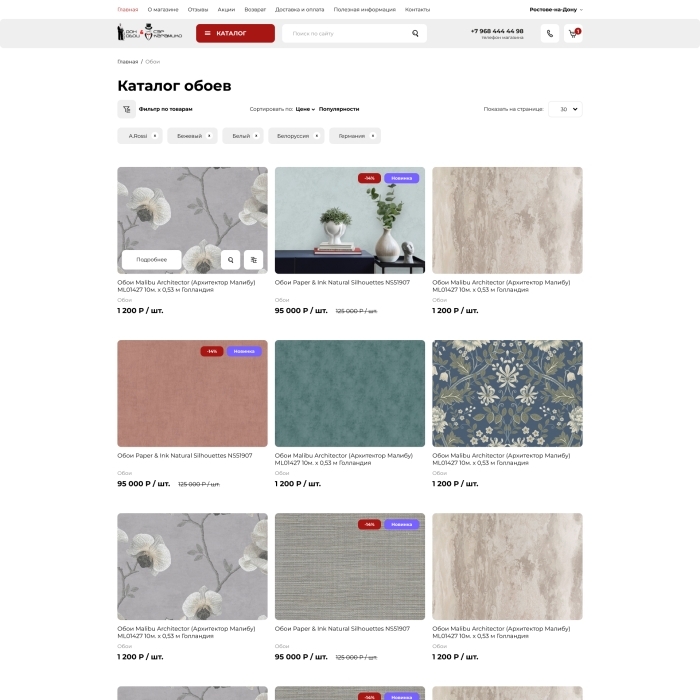Viewport: 700px width, 700px height.
Task: Open the teal green wallpaper thumbnail
Action: click(350, 393)
